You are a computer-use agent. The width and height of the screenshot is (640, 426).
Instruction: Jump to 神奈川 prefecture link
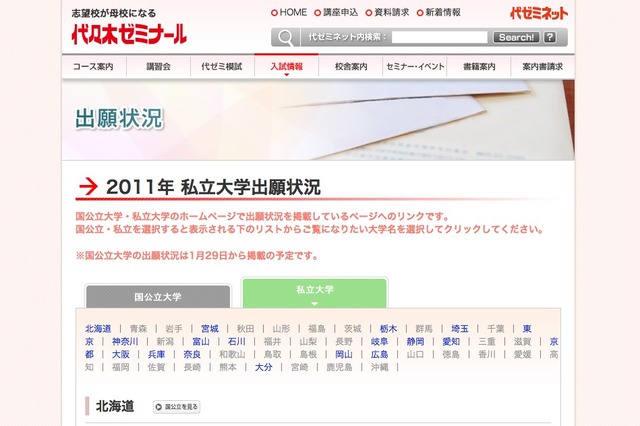click(125, 342)
